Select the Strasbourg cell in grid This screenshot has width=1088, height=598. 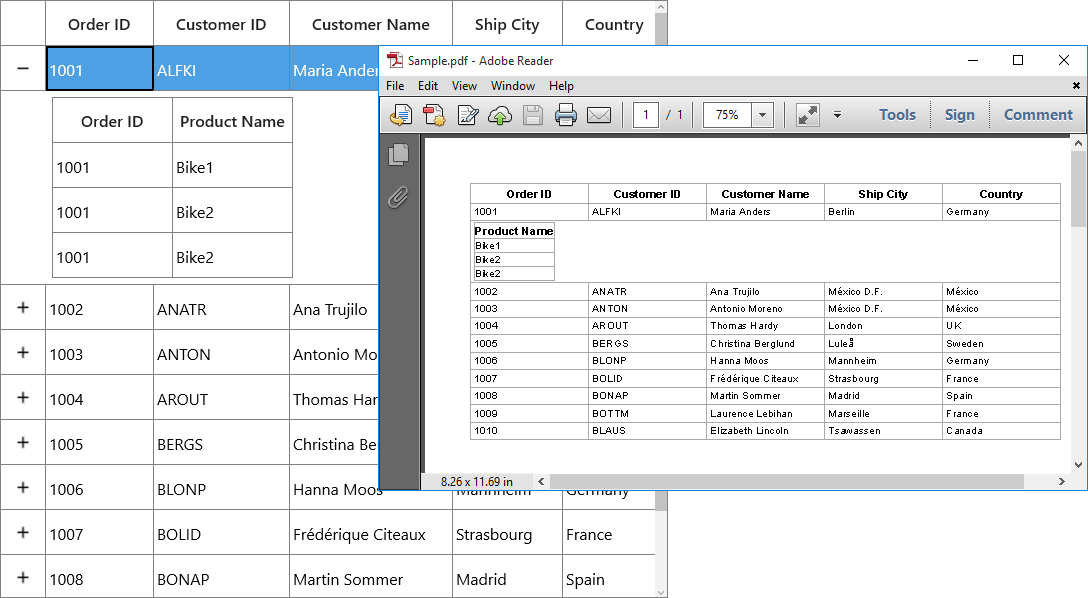507,533
